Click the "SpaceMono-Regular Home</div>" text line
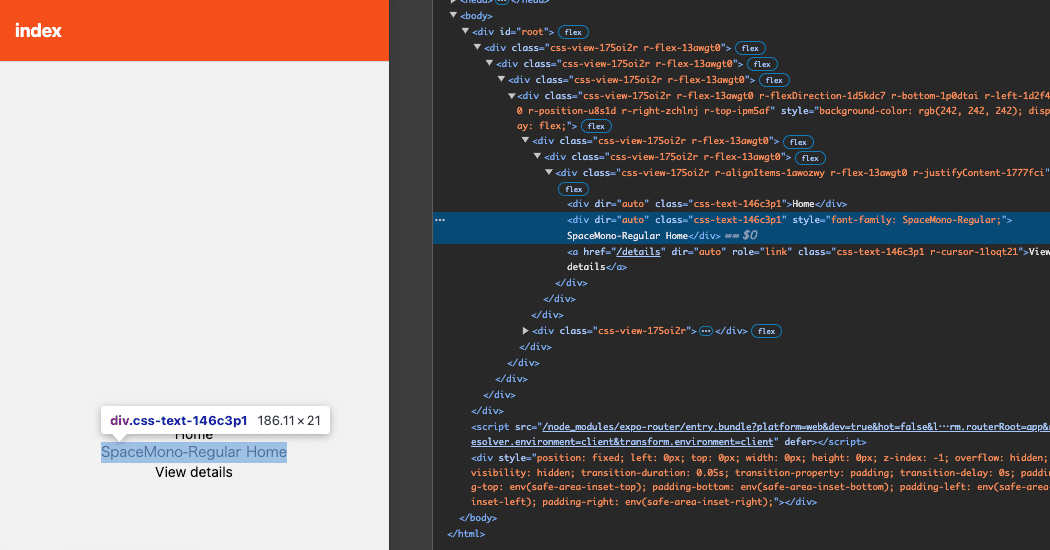Viewport: 1050px width, 550px height. 644,236
